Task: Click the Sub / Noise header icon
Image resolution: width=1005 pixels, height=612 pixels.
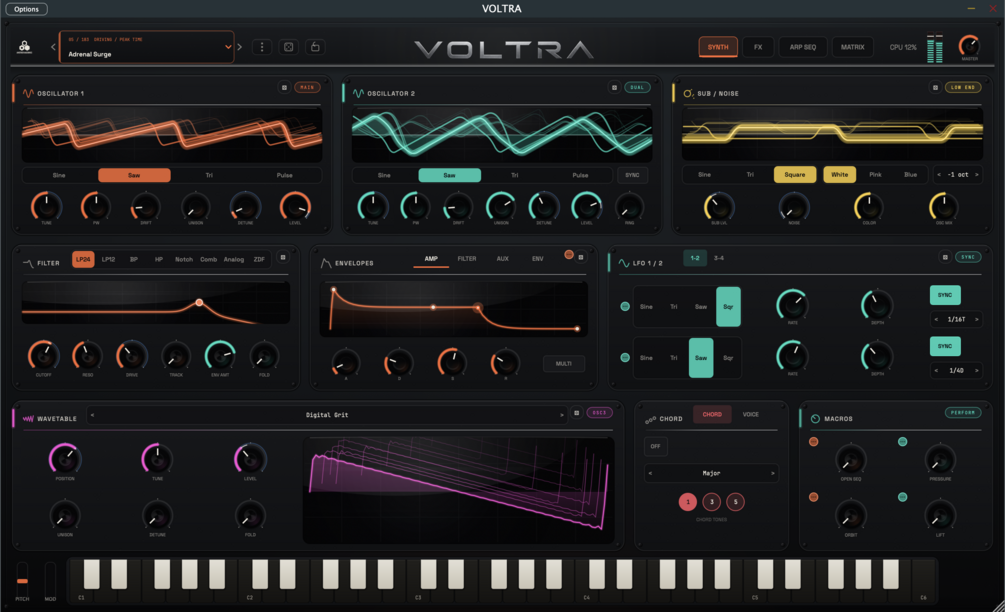Action: pyautogui.click(x=688, y=94)
